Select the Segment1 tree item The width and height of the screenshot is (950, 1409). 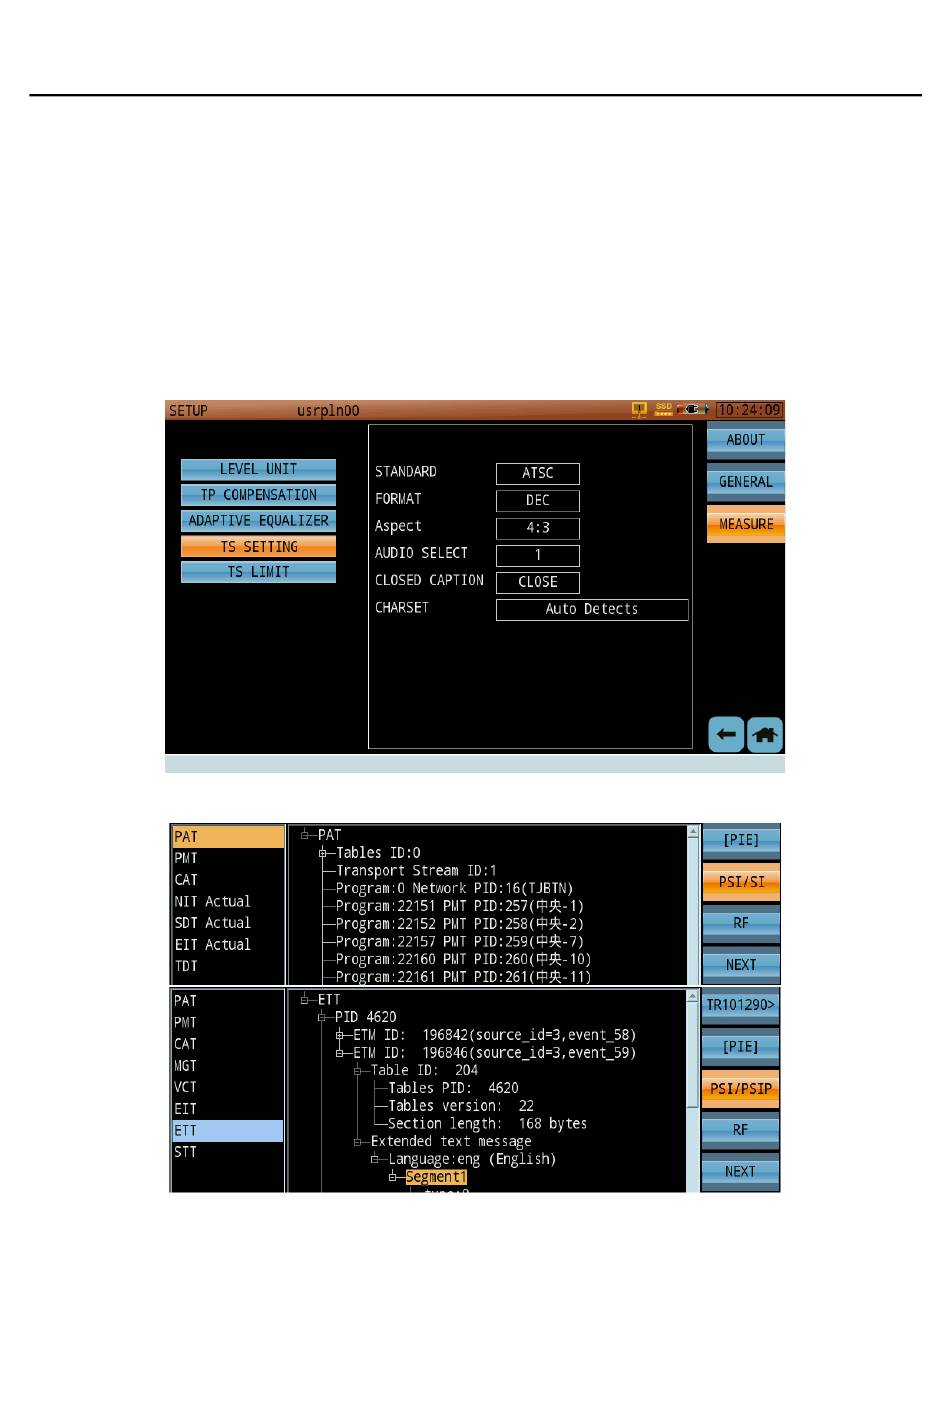tap(436, 1177)
